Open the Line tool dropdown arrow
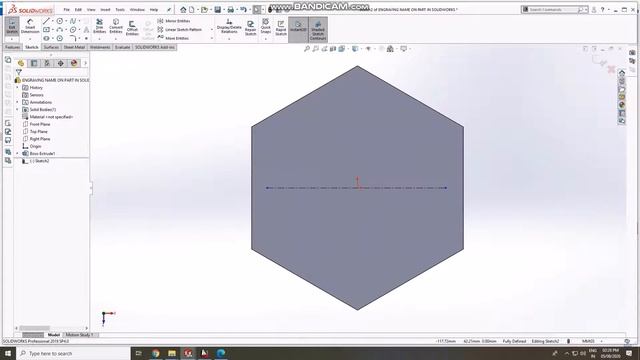The image size is (640, 360). 53,21
